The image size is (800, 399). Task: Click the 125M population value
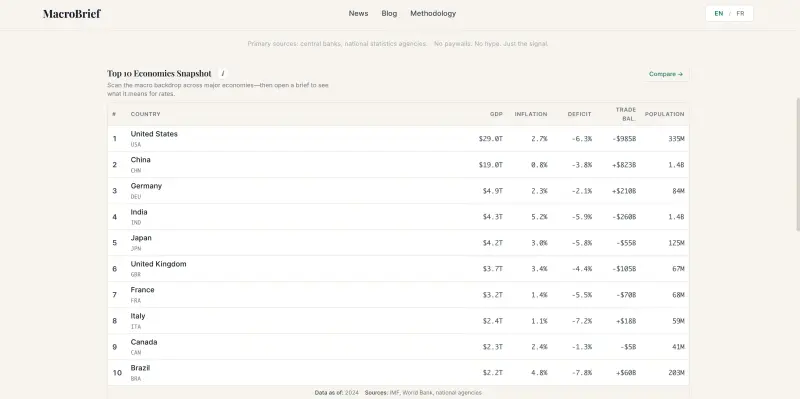[x=677, y=243]
